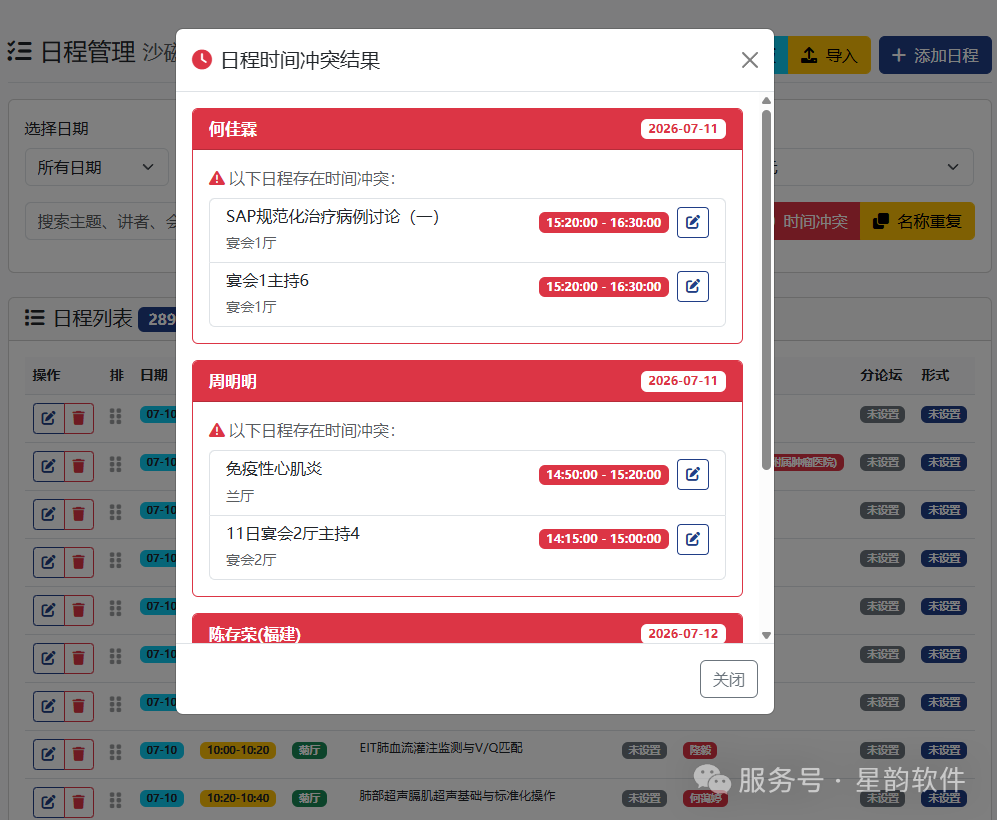
Task: Click 形式 column header
Action: click(935, 375)
